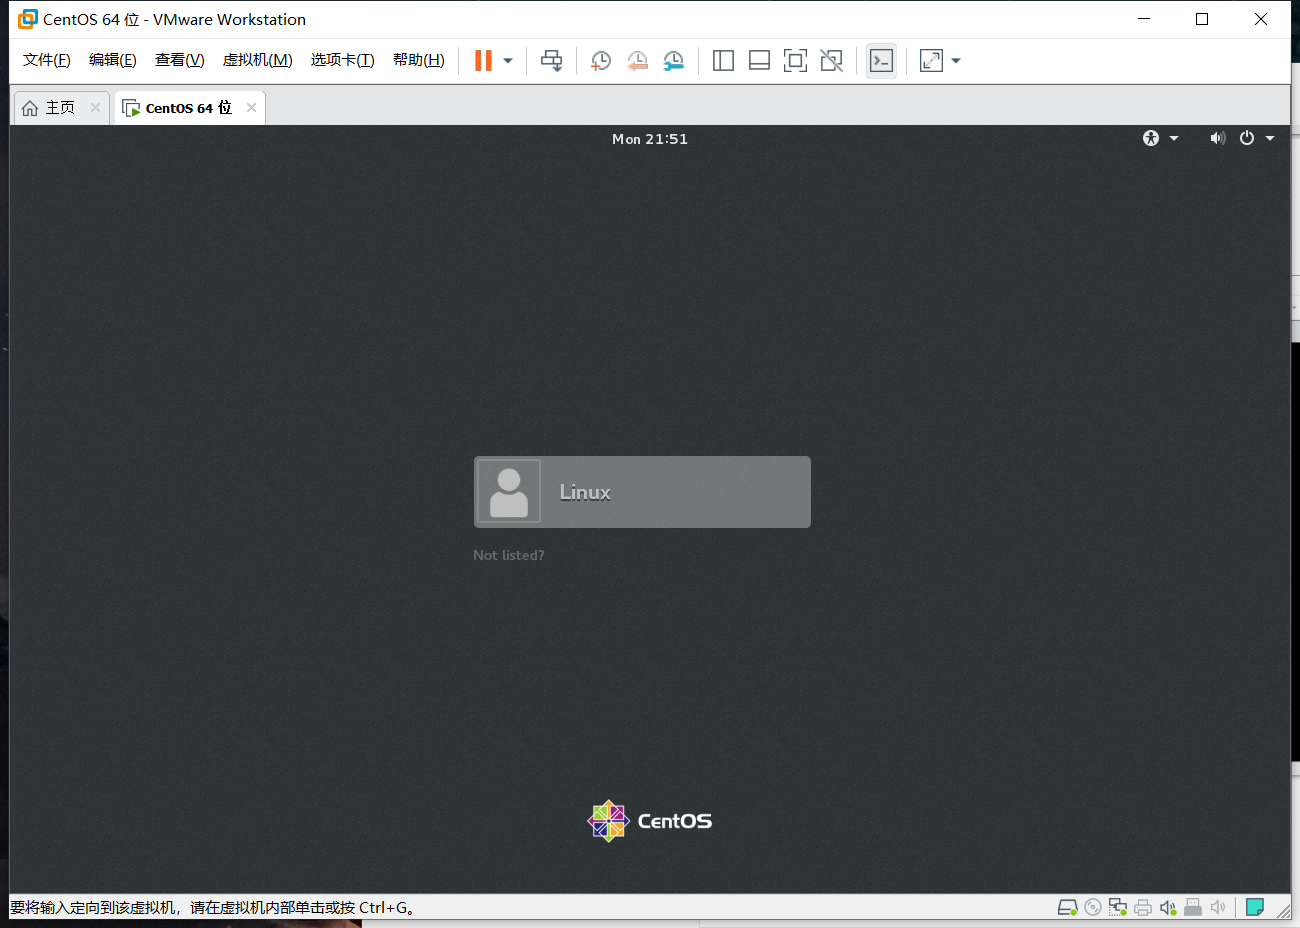Open the snapshot manager wrench icon

coord(674,61)
